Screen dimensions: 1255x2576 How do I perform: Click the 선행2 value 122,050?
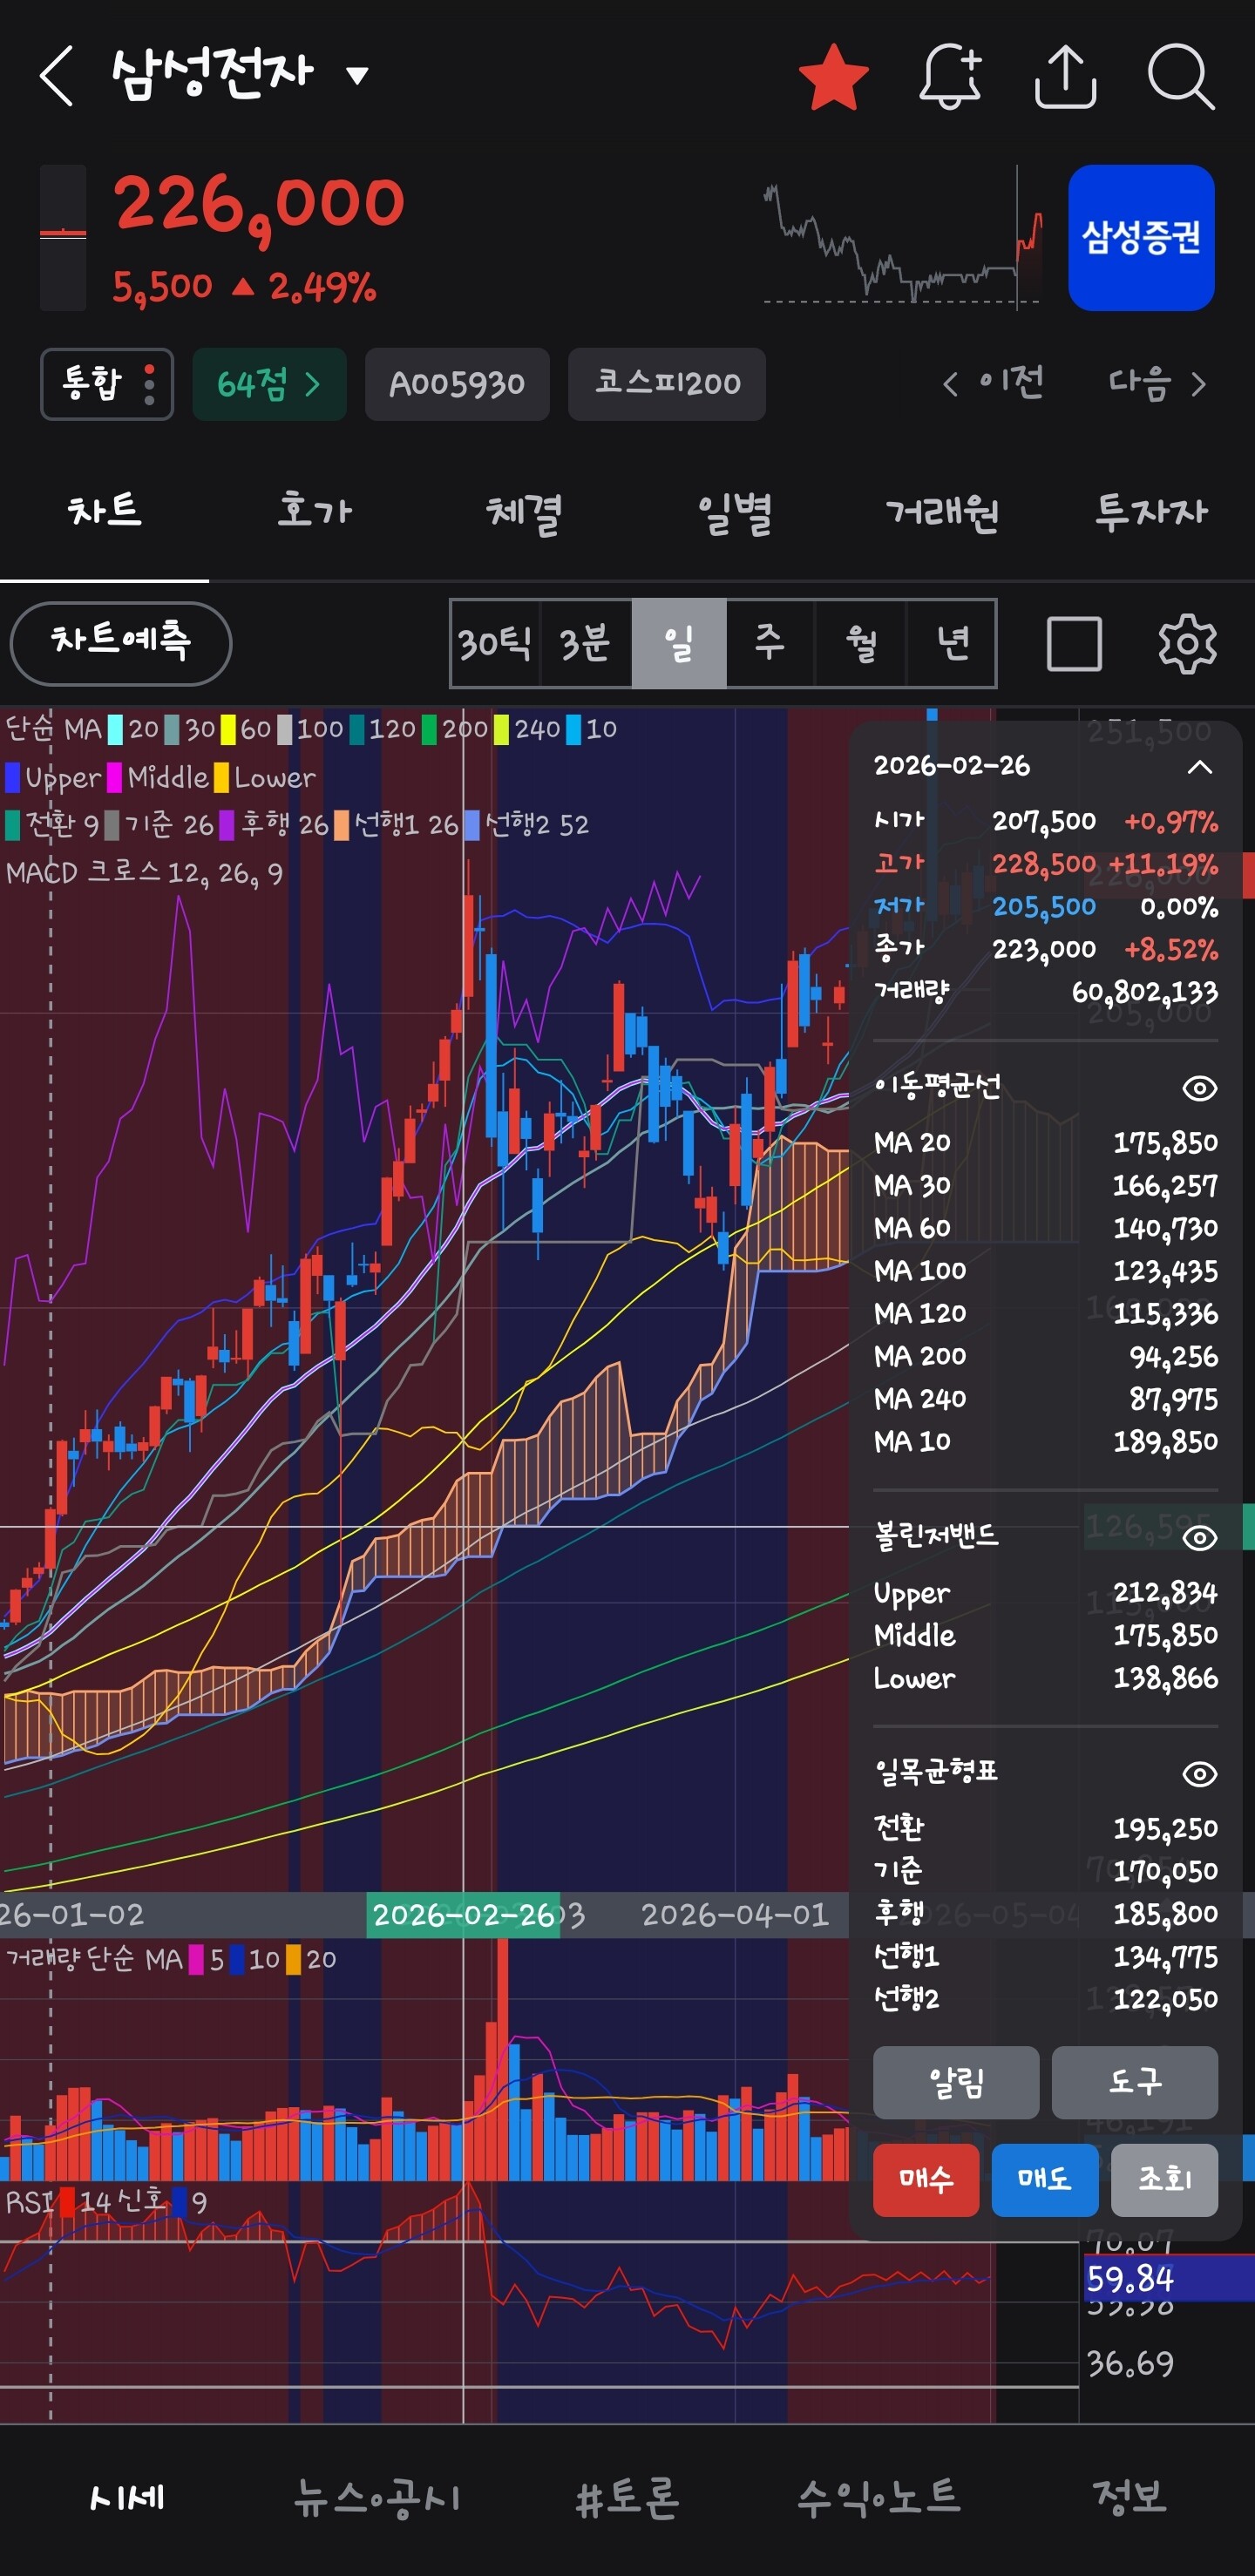tap(1165, 1999)
